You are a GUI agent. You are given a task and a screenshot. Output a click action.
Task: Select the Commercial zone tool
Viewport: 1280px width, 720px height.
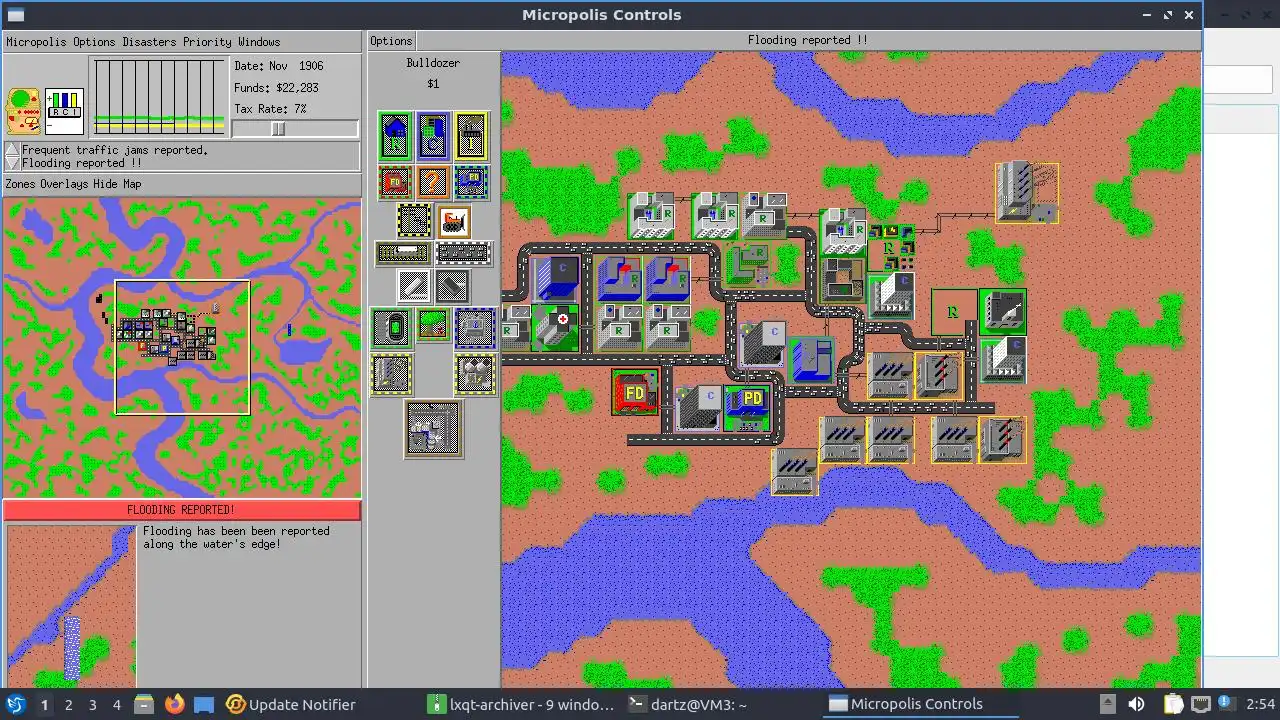point(433,136)
